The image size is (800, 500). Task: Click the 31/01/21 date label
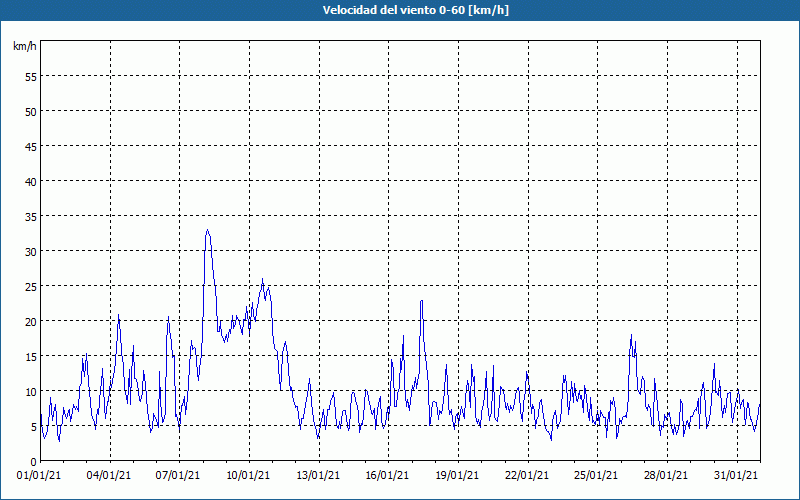click(x=736, y=475)
